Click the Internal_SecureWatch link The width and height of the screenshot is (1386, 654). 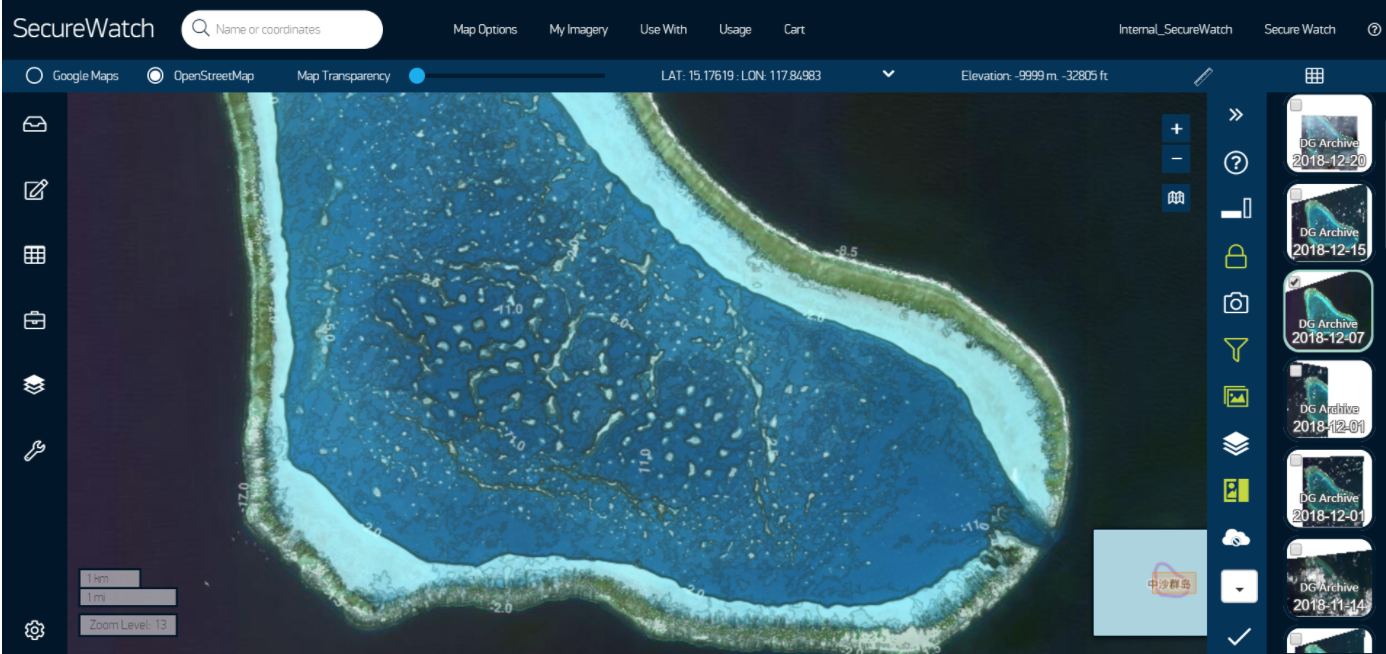1175,30
